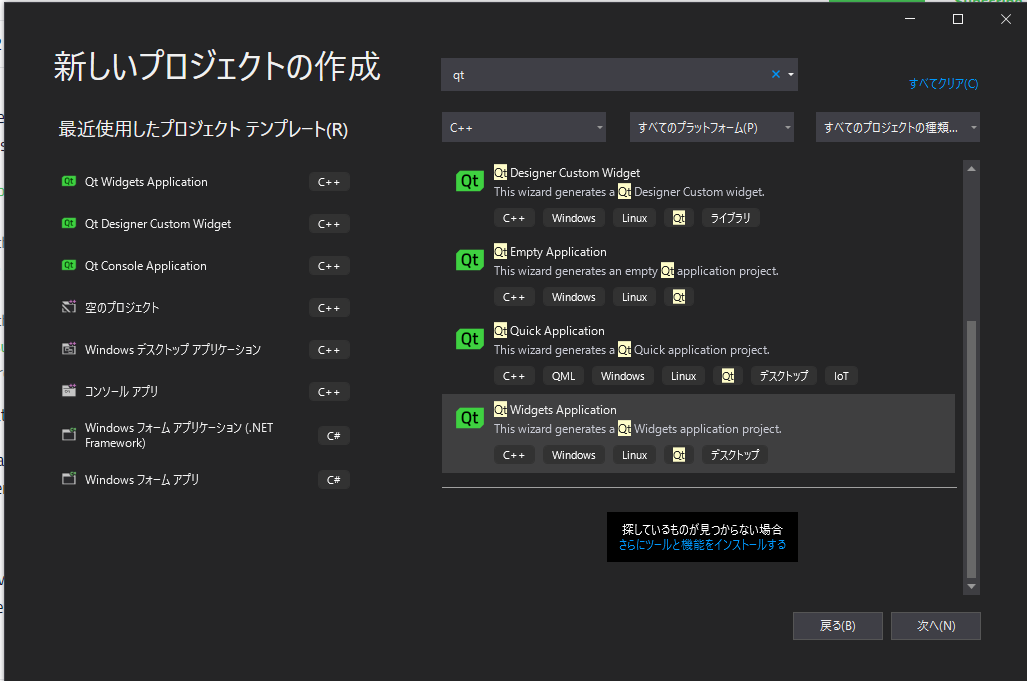Open the すべてのプロジェクトの種類 filter dropdown
Viewport: 1027px width, 681px height.
(x=898, y=127)
